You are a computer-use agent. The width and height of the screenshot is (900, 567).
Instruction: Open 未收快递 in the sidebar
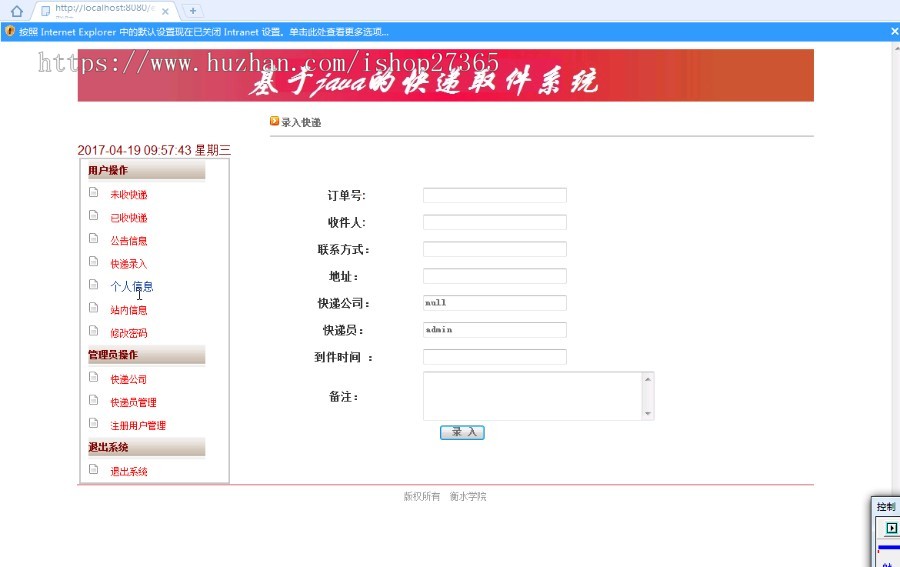pos(129,195)
